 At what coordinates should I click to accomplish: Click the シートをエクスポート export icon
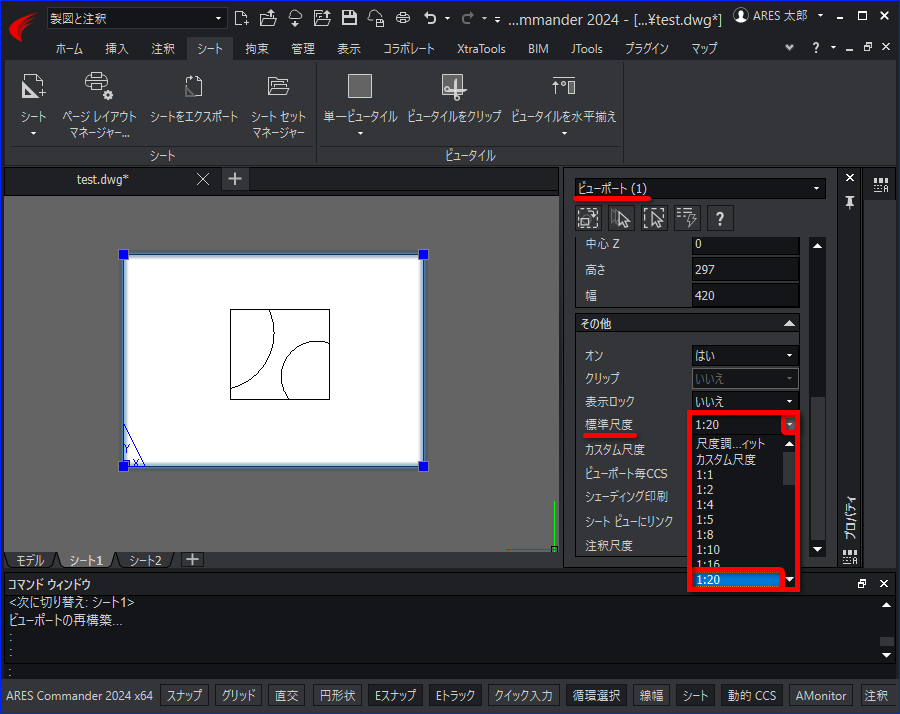pos(193,87)
